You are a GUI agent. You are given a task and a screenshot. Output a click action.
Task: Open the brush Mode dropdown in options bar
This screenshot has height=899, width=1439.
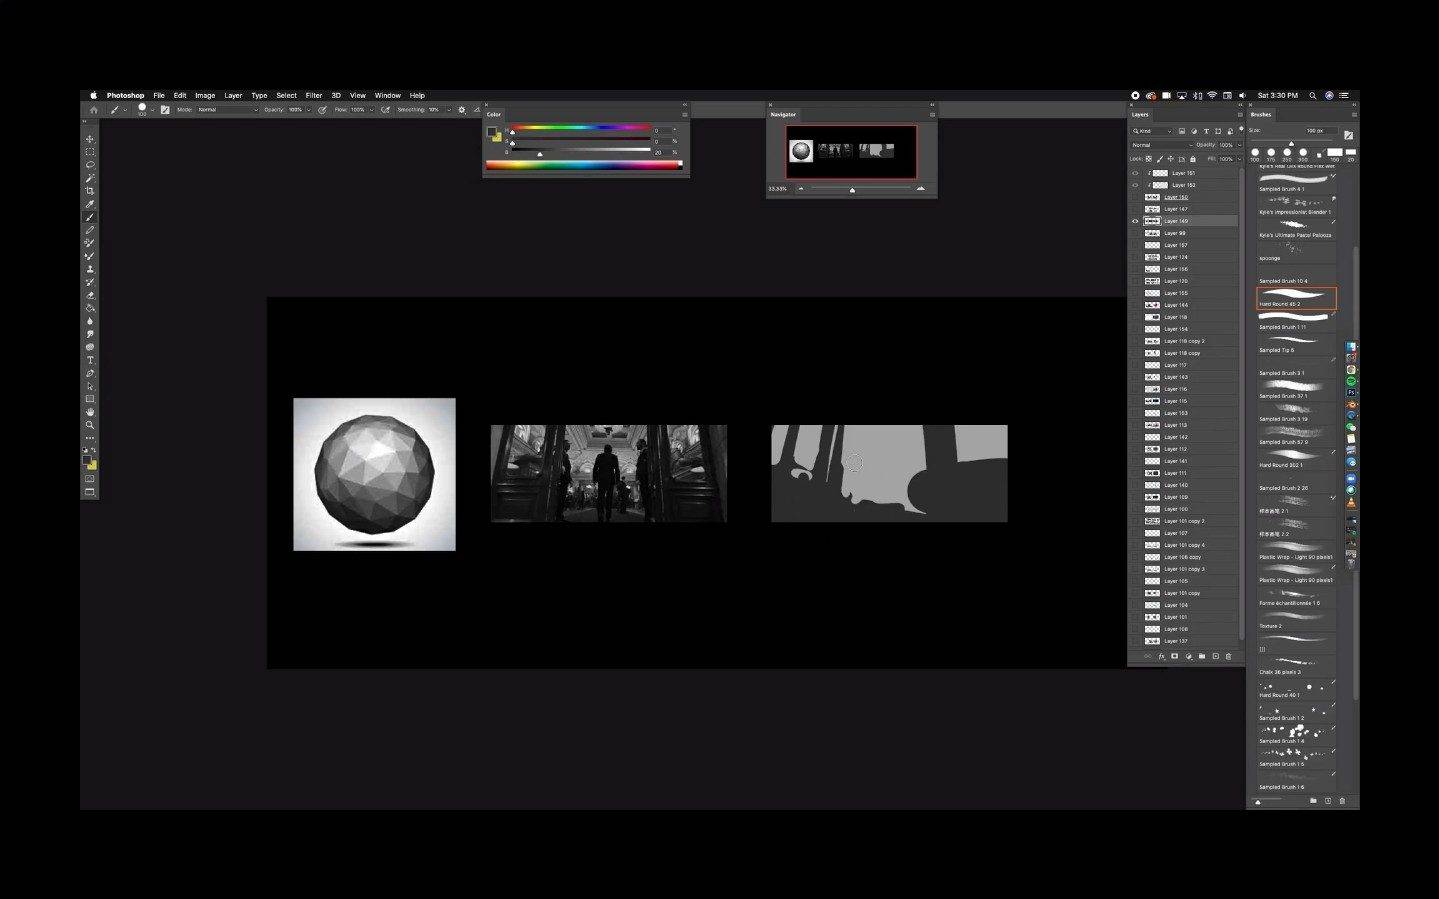227,110
